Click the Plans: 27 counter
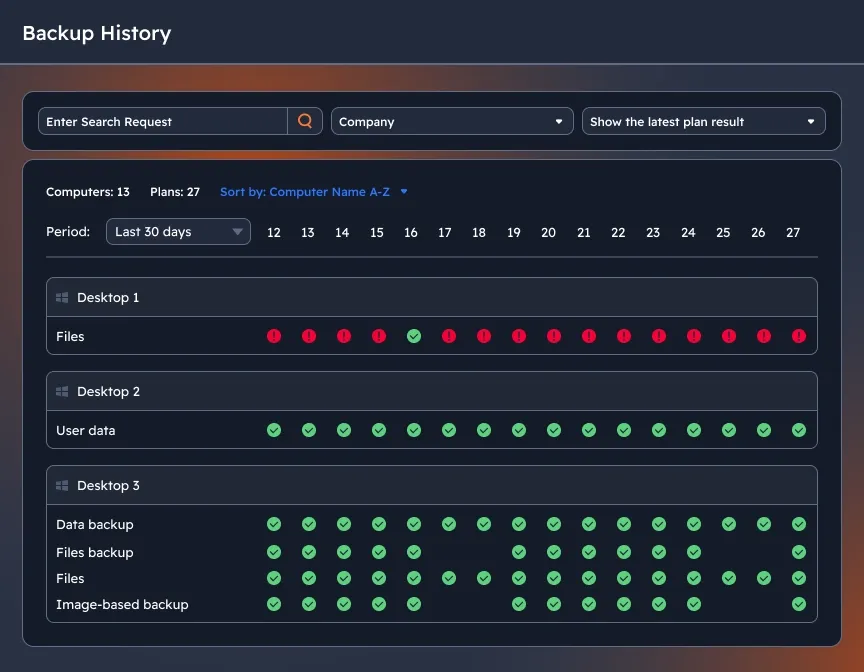The height and width of the screenshot is (672, 864). (x=174, y=192)
